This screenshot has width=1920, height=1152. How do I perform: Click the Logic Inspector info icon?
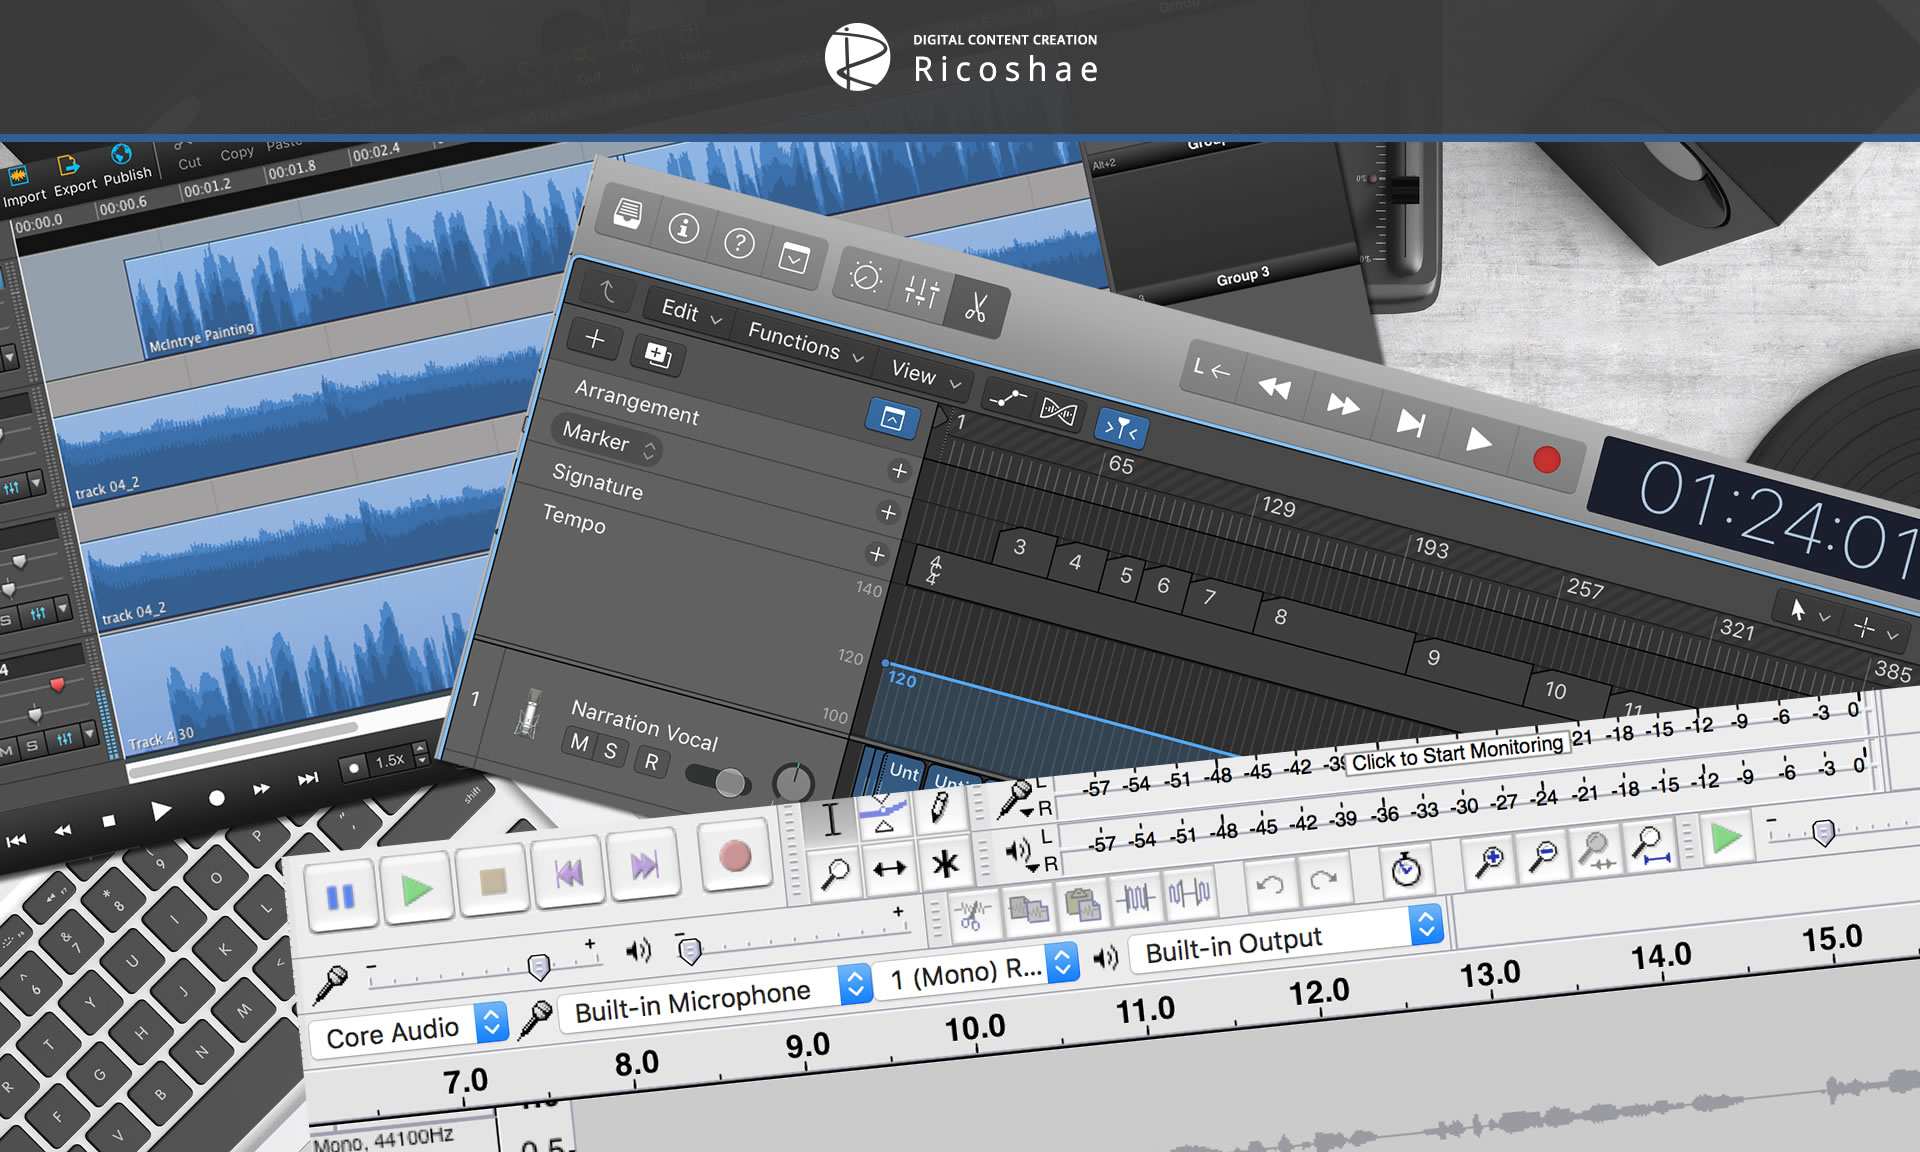(684, 228)
